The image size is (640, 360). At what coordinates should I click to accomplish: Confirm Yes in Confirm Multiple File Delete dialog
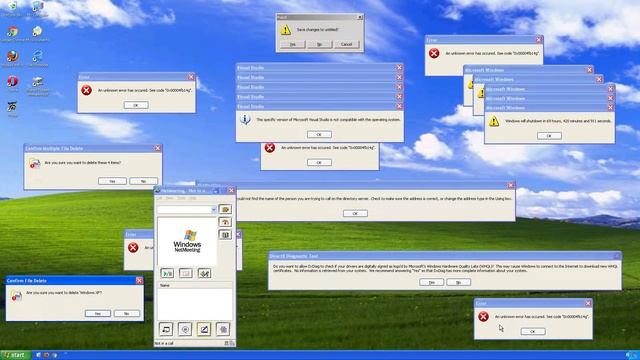click(x=112, y=181)
